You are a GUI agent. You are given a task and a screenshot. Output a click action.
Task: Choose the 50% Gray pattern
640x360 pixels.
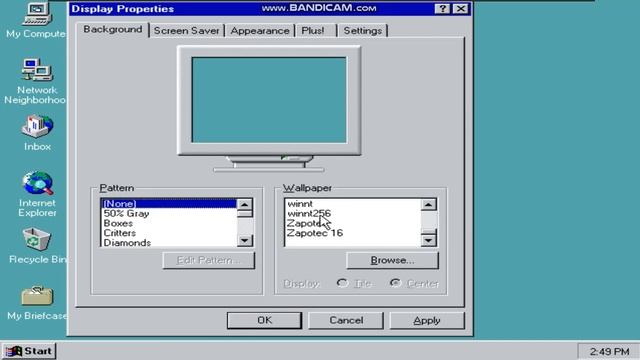point(169,213)
